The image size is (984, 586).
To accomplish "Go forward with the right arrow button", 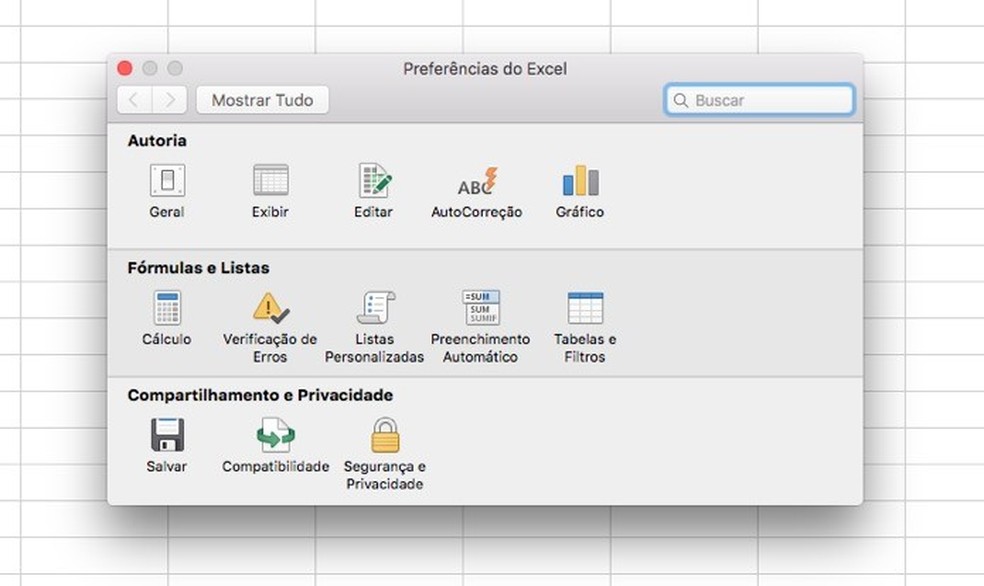I will pos(169,100).
